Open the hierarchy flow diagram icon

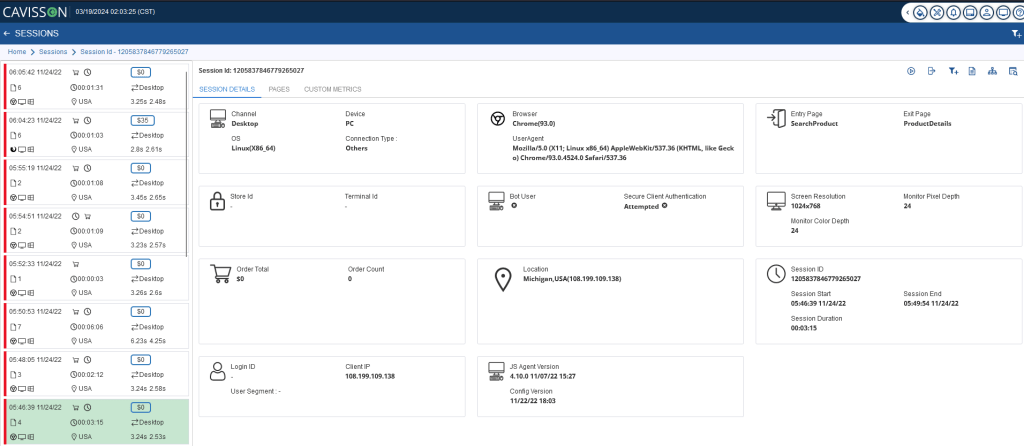point(992,71)
